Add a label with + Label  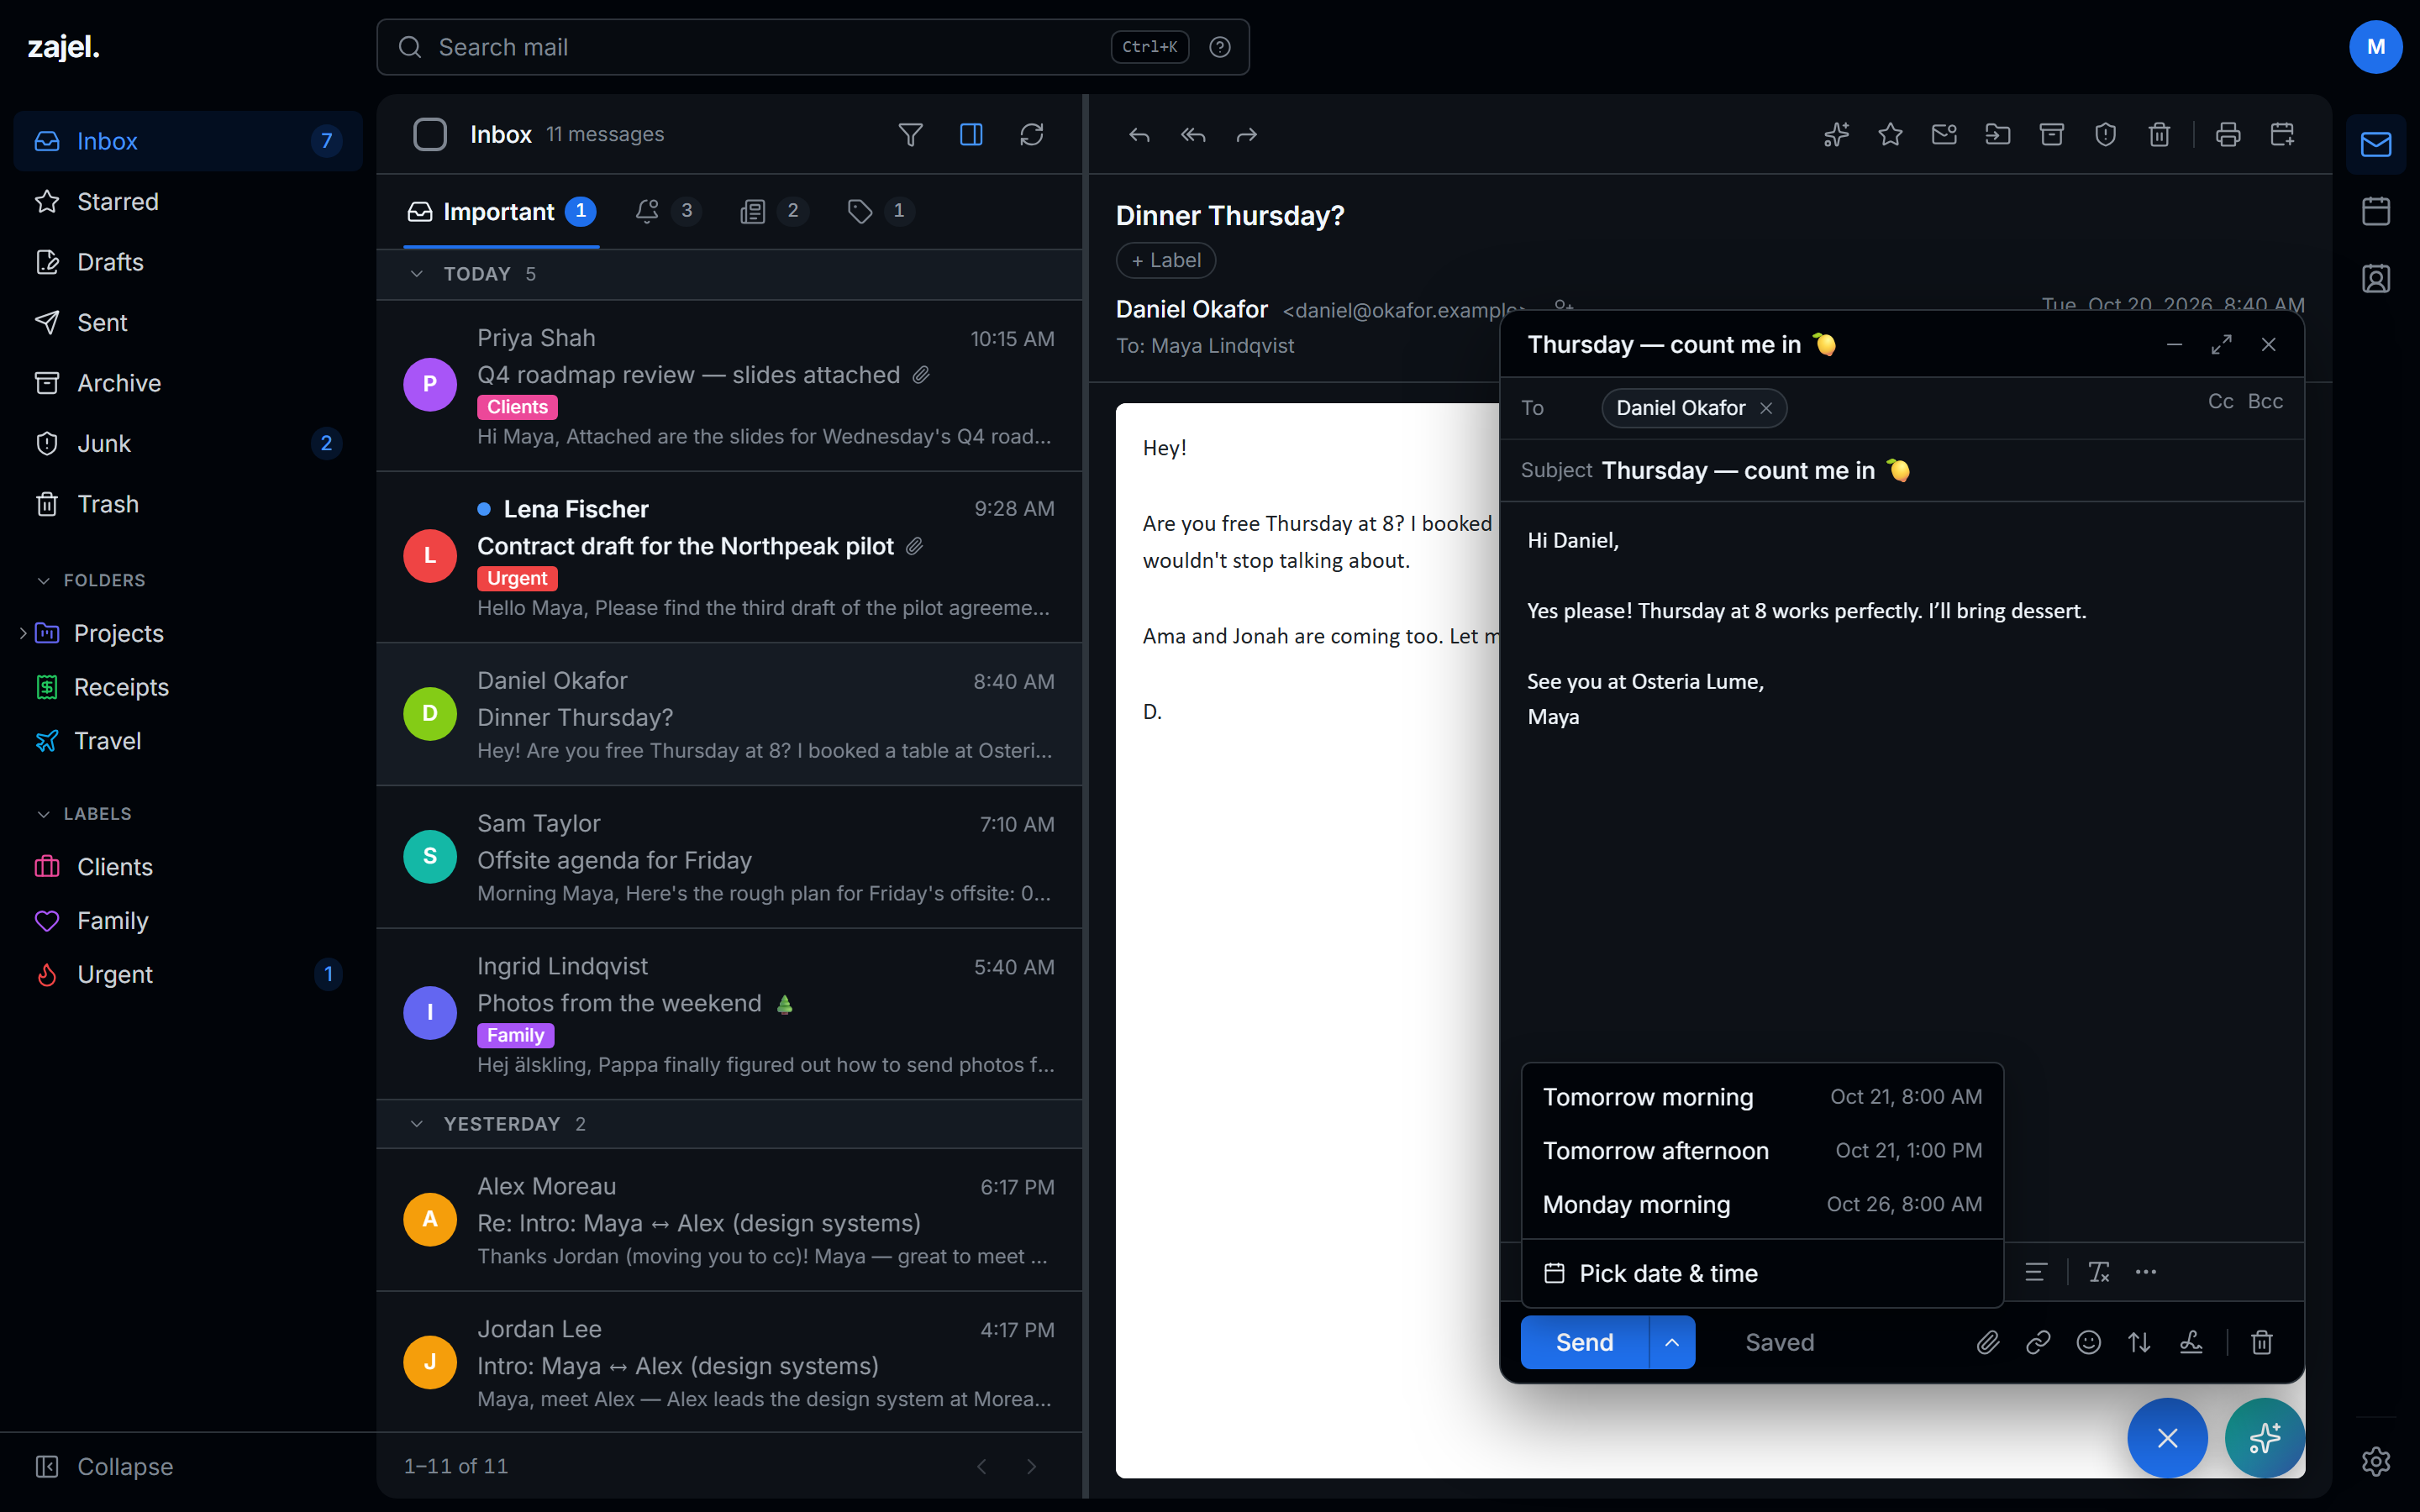point(1166,260)
